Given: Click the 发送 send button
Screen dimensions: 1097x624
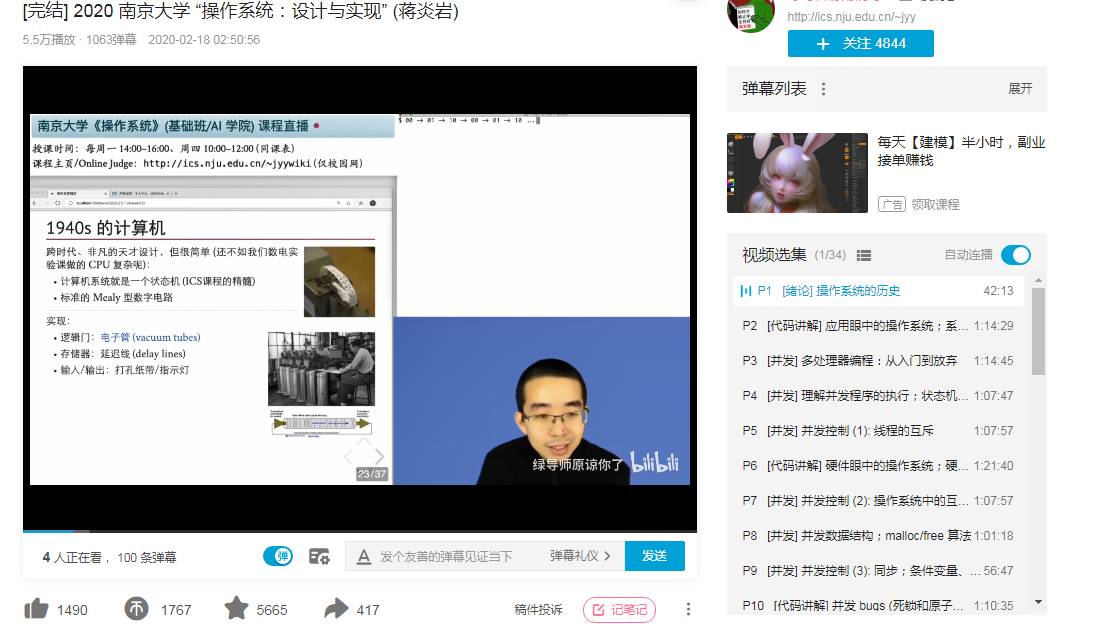Looking at the screenshot, I should coord(655,556).
